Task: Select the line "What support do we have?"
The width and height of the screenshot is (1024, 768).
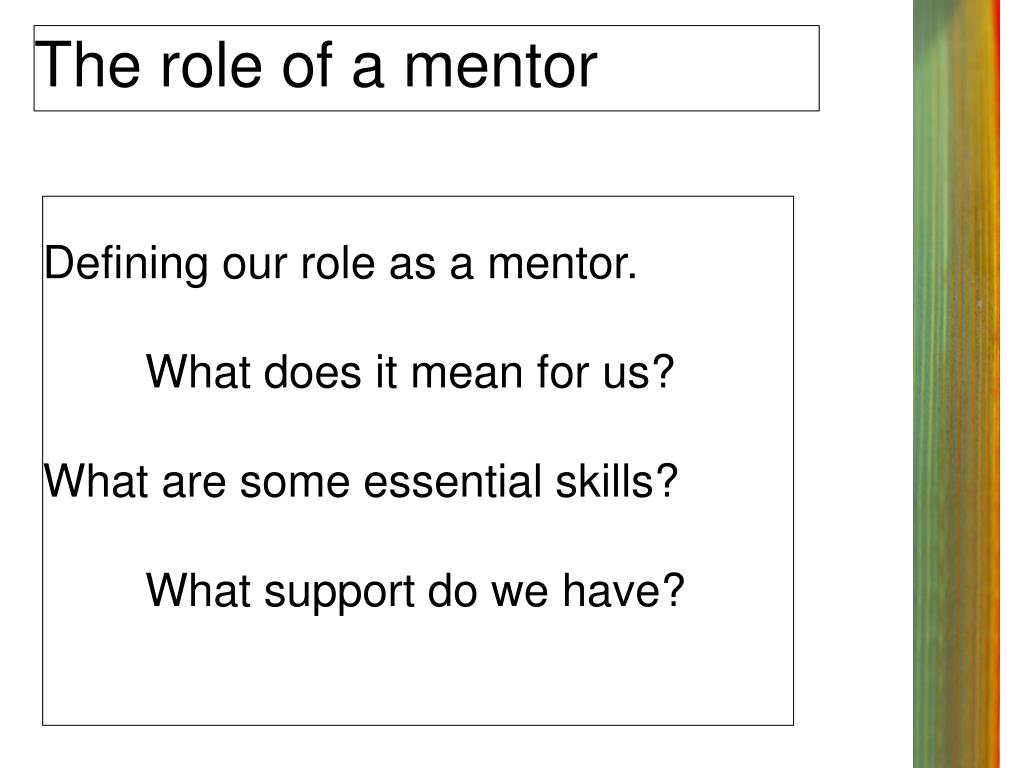Action: [x=415, y=591]
